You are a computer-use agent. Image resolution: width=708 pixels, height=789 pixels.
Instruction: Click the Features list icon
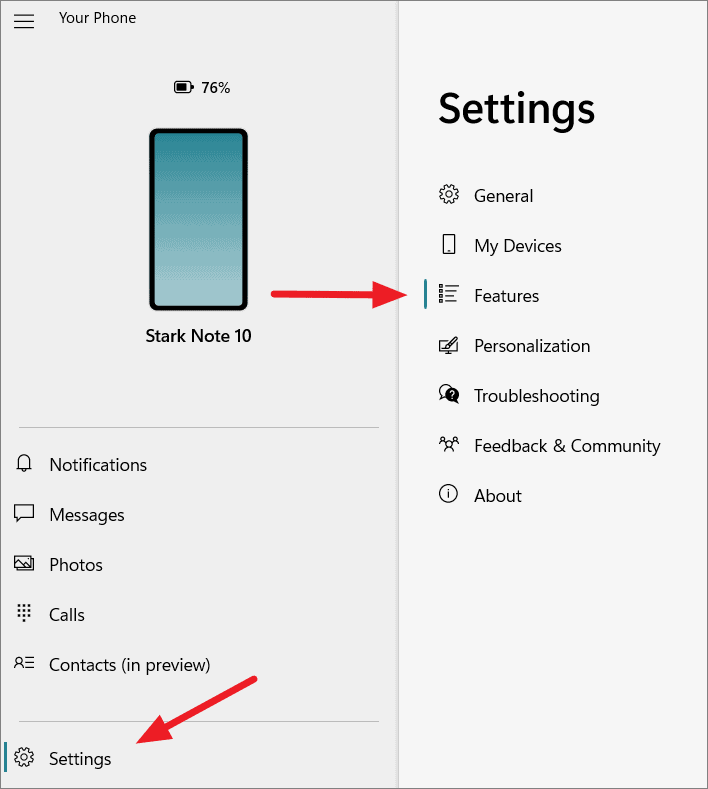tap(448, 294)
